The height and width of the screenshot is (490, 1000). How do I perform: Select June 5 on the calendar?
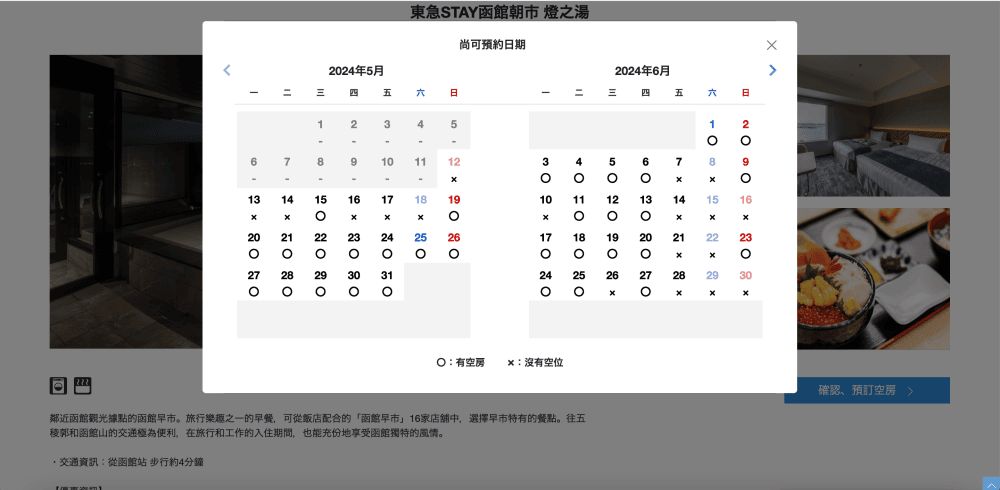tap(612, 170)
